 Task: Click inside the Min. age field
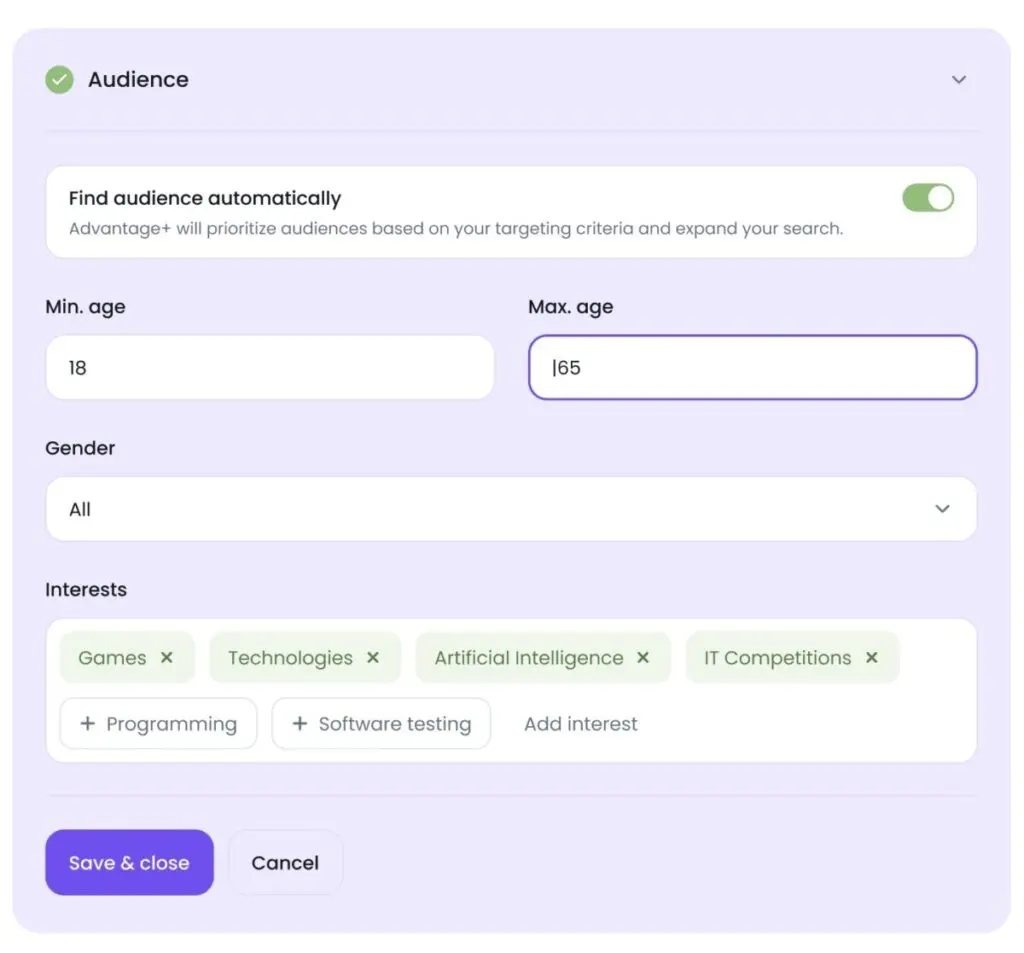point(269,367)
